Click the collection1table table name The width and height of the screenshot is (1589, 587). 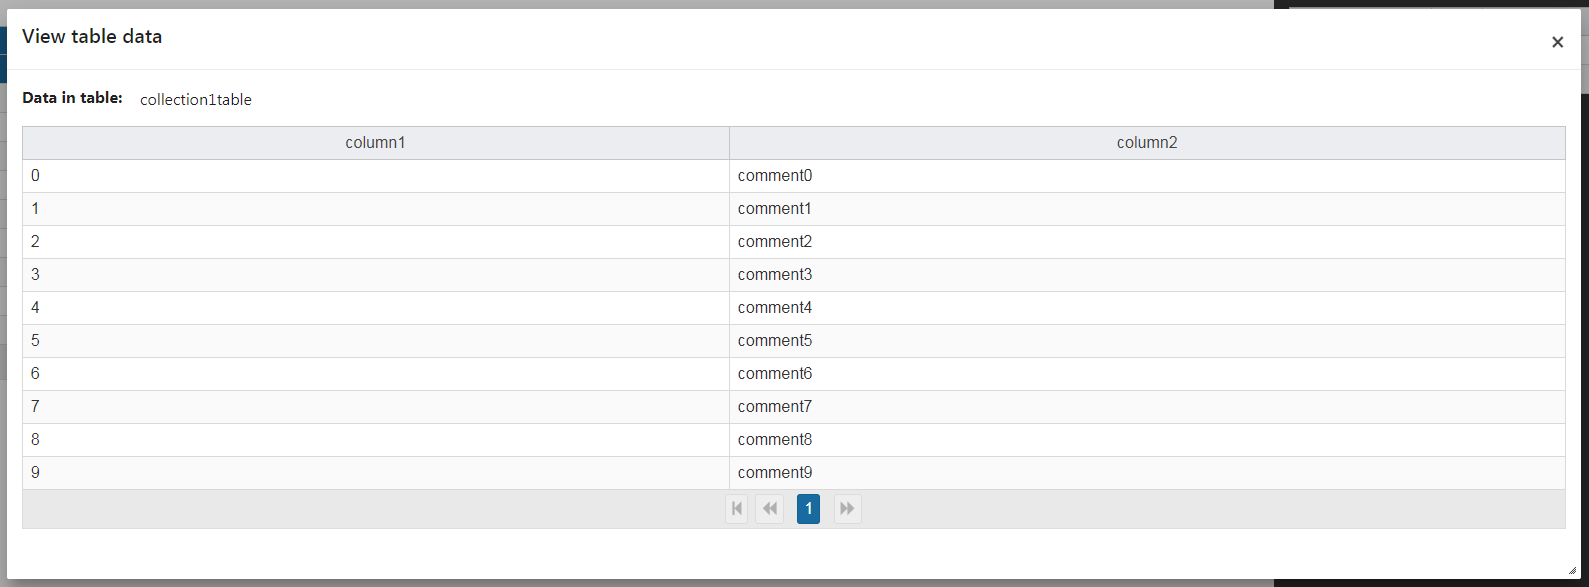pos(196,100)
